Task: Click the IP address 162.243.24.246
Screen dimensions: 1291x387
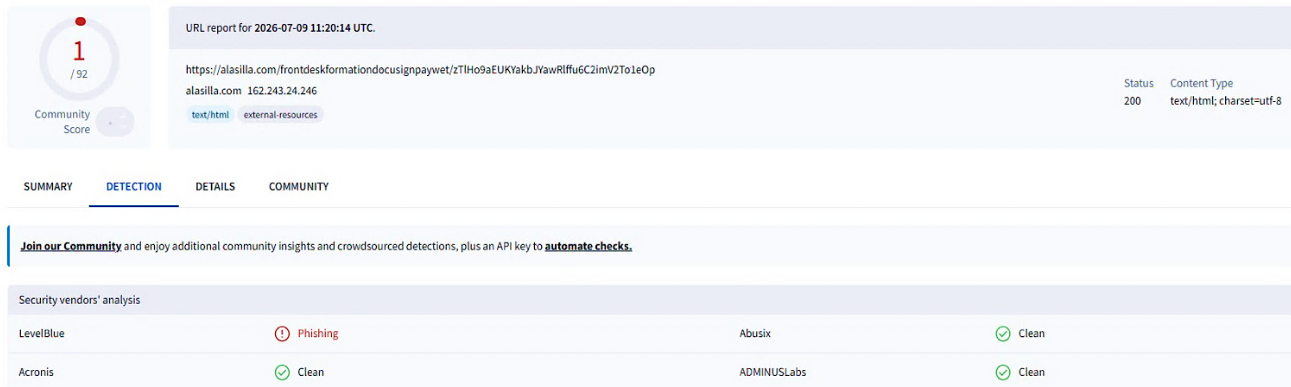Action: coord(282,91)
